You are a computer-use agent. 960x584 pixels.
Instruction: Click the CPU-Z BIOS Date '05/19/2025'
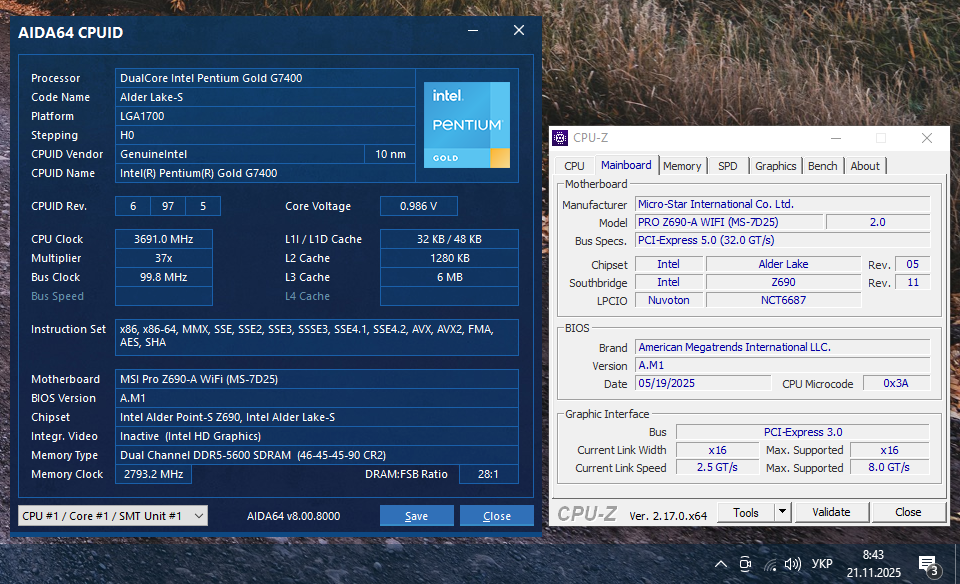(703, 384)
